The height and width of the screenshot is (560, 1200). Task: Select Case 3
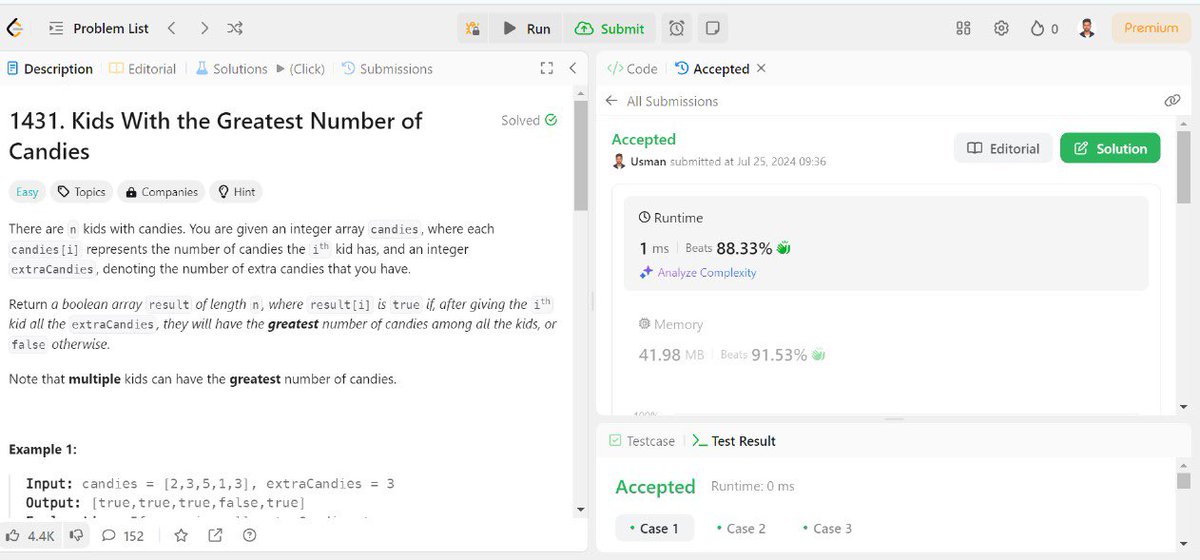(x=827, y=529)
